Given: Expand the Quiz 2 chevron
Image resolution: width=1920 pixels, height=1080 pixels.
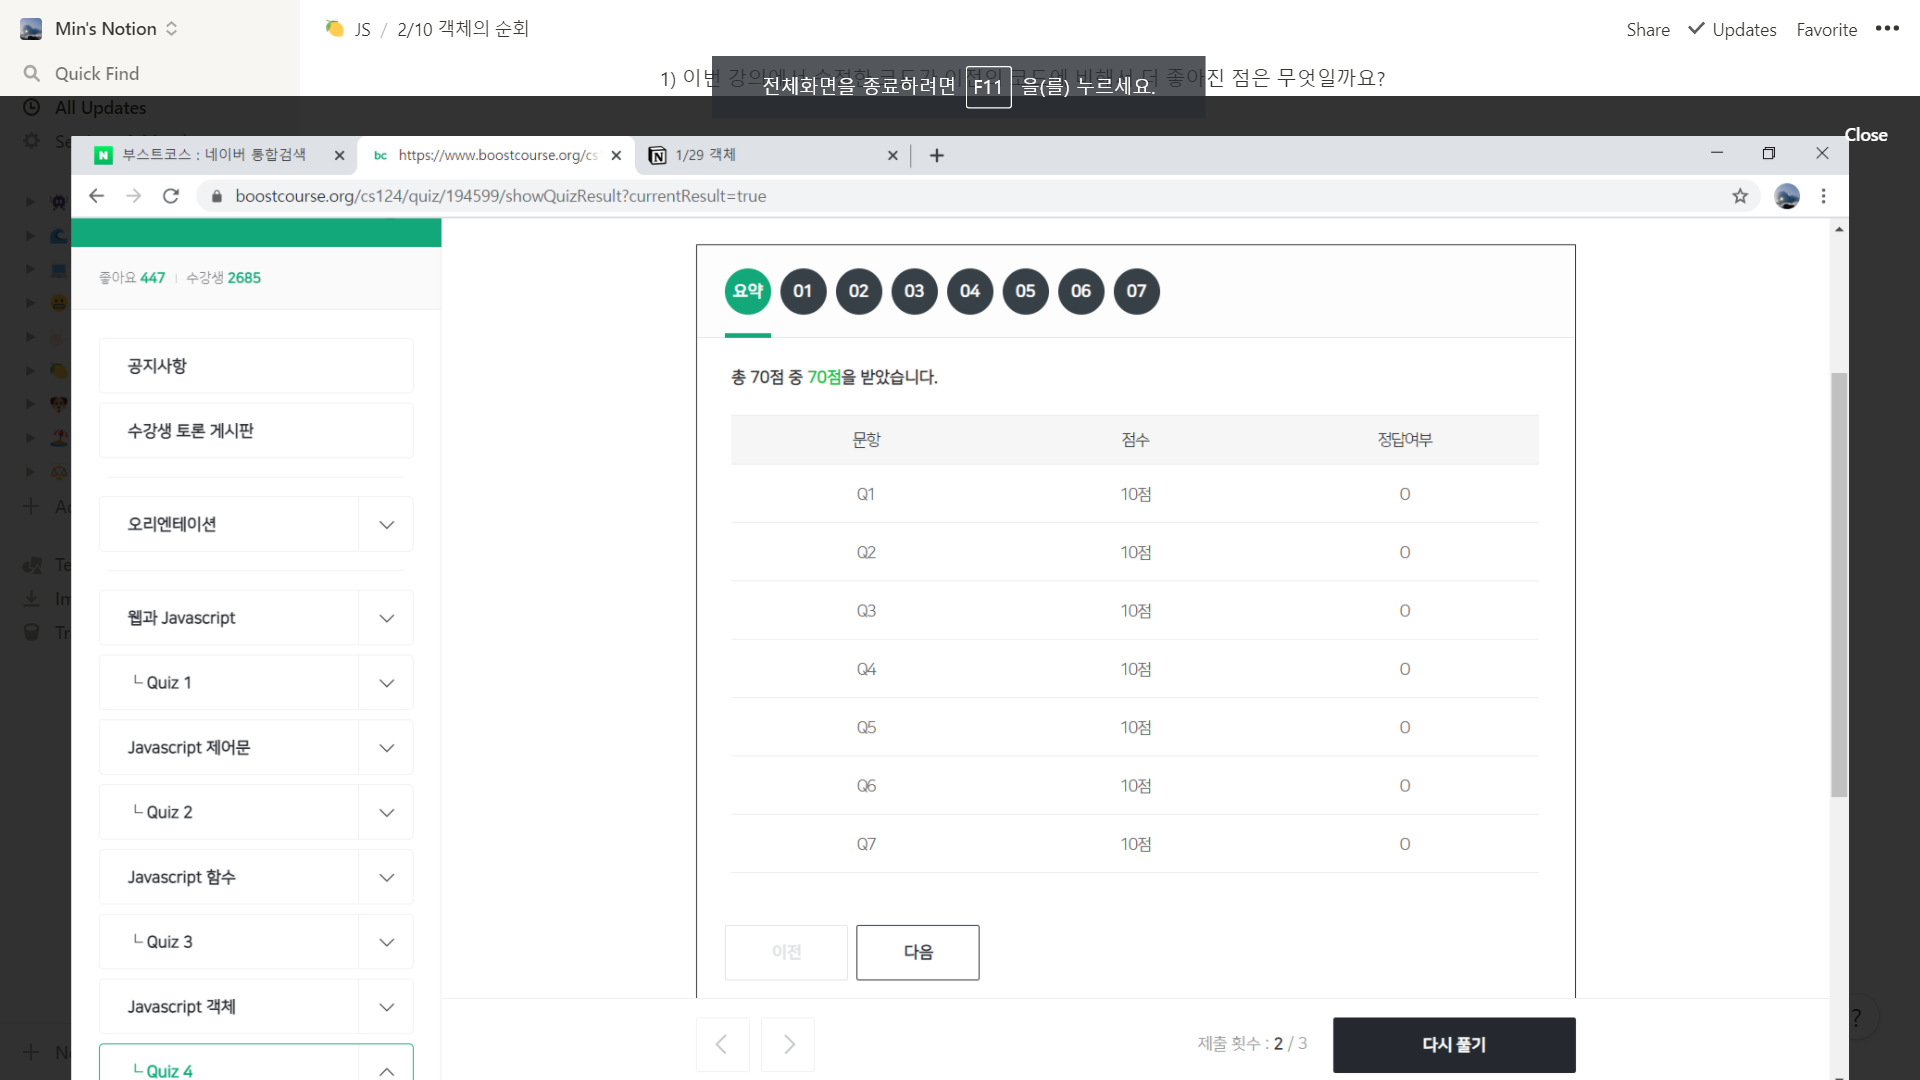Looking at the screenshot, I should click(x=386, y=812).
